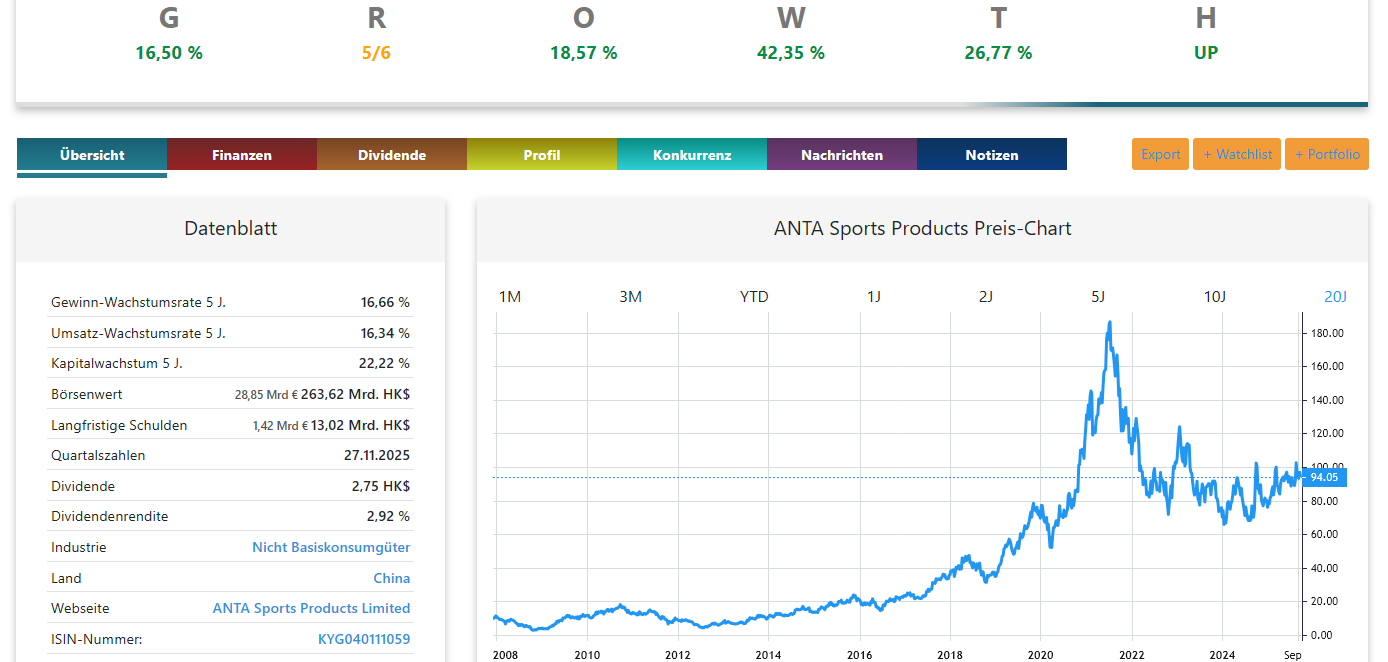Go to the Konkurrenz tab
Viewport: 1388px width, 662px height.
point(692,155)
